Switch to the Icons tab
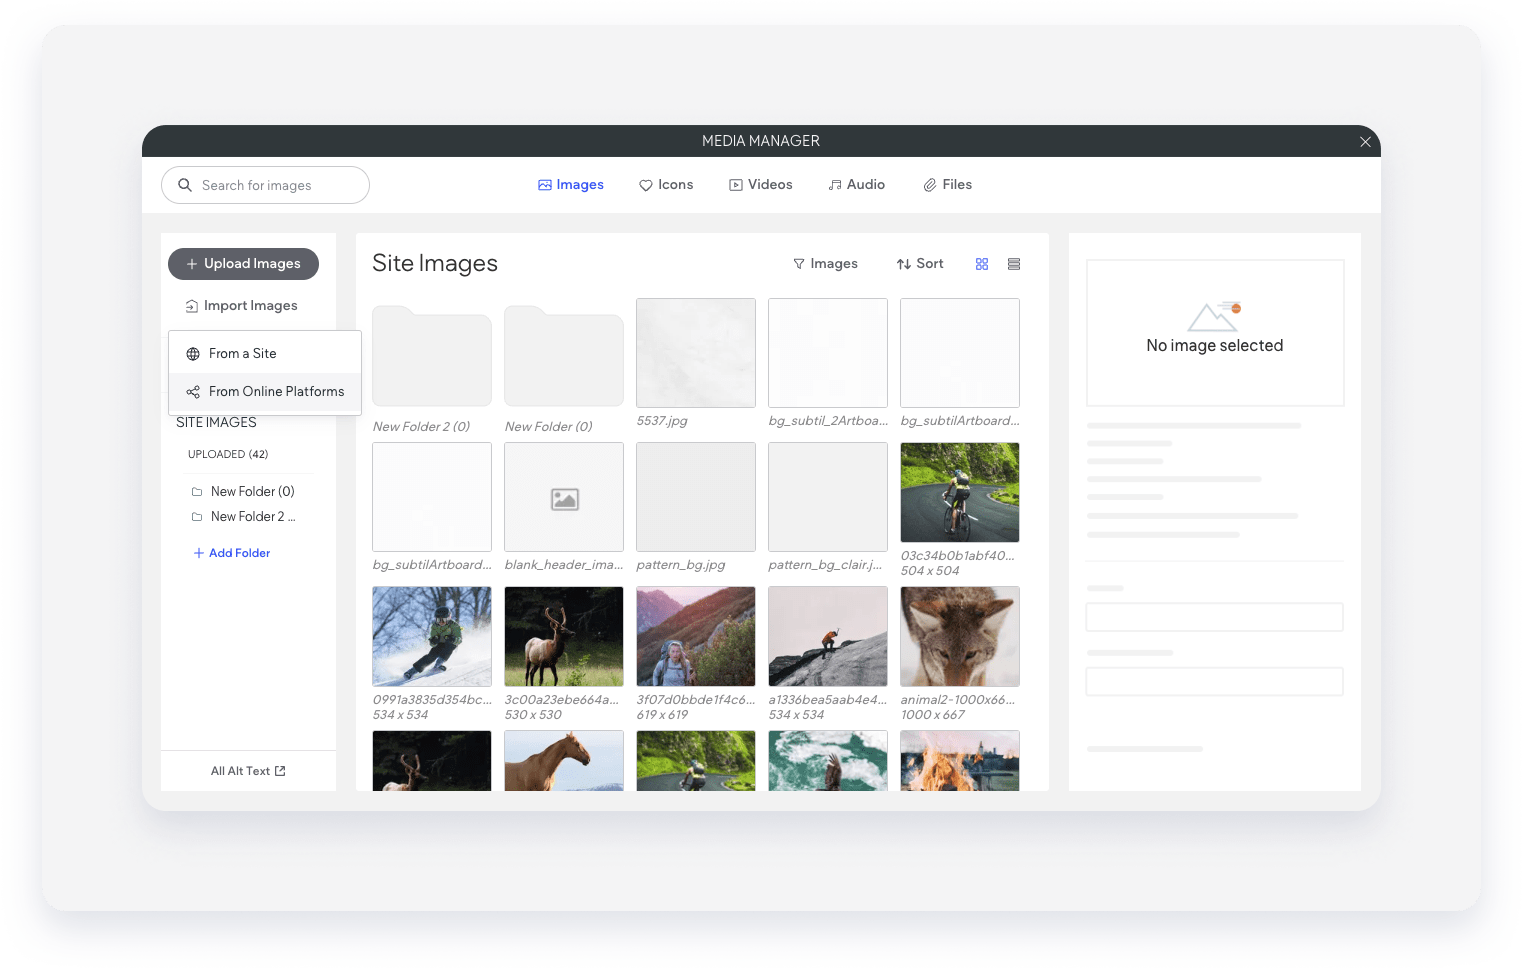 point(666,185)
